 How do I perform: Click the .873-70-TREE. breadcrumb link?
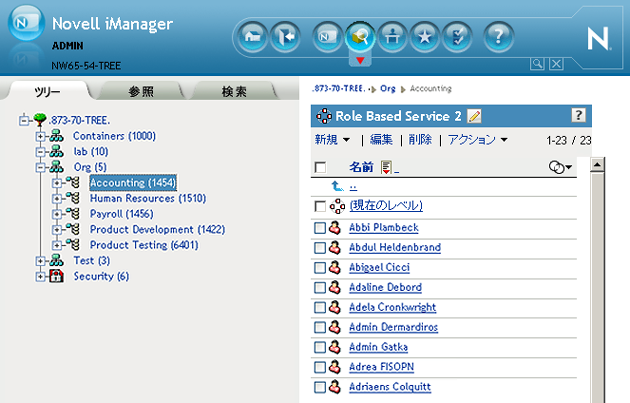click(x=338, y=88)
